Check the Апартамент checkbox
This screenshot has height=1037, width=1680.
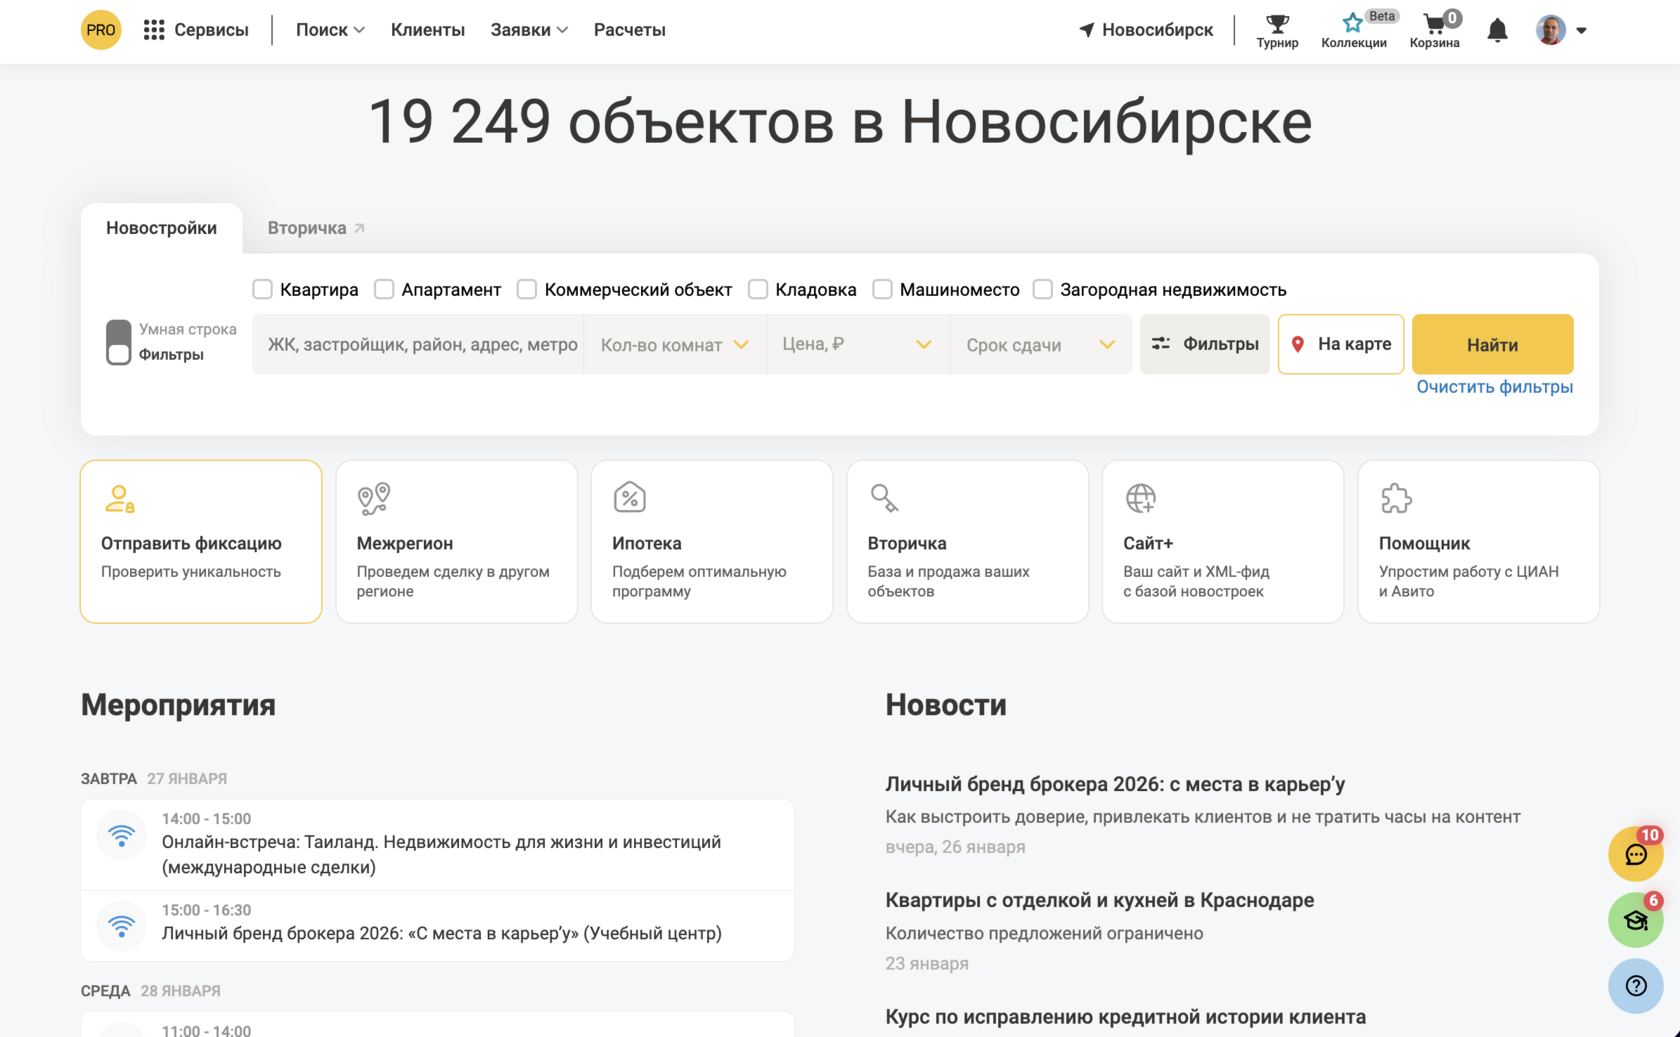point(384,289)
